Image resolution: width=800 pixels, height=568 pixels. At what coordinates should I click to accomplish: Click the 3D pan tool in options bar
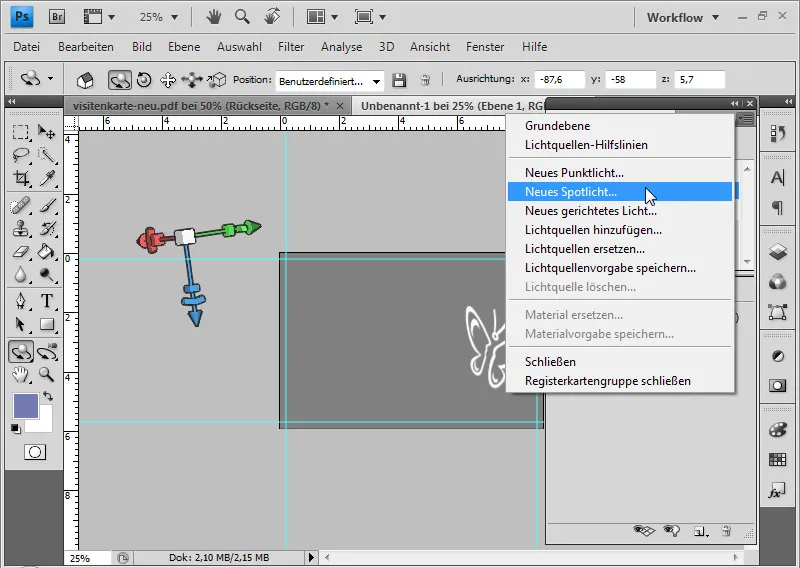(168, 80)
